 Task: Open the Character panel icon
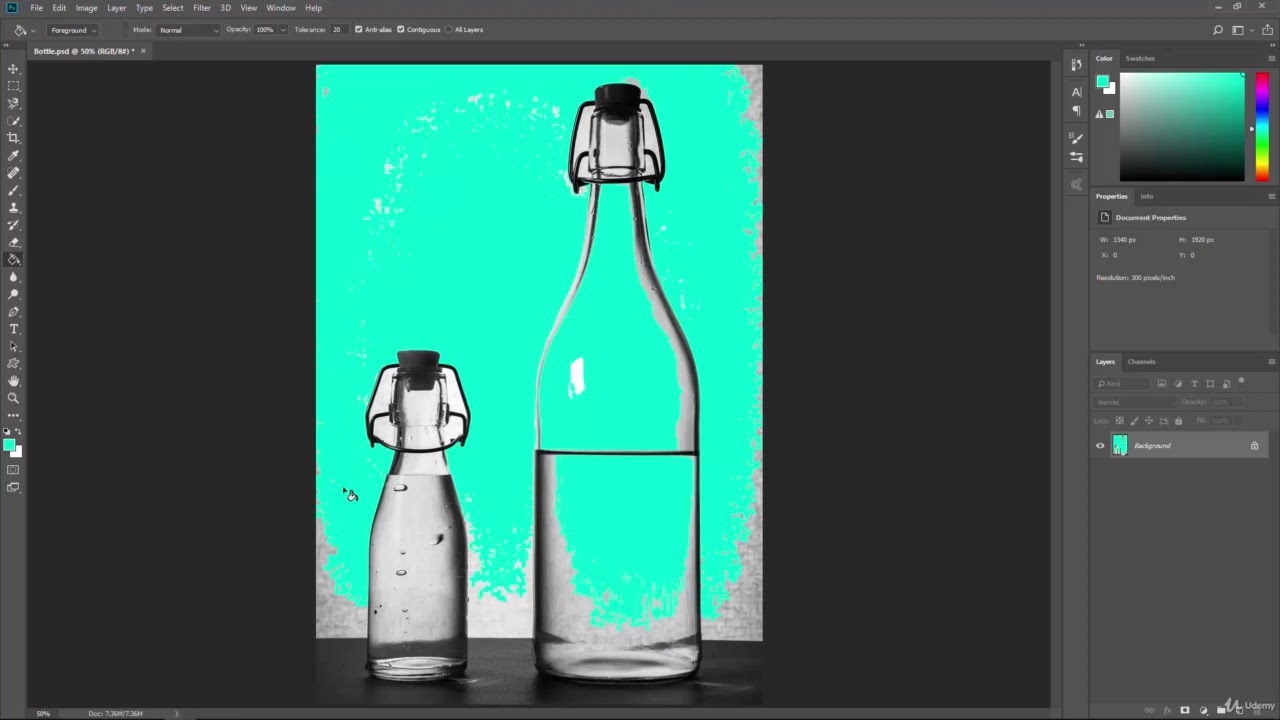(1076, 92)
